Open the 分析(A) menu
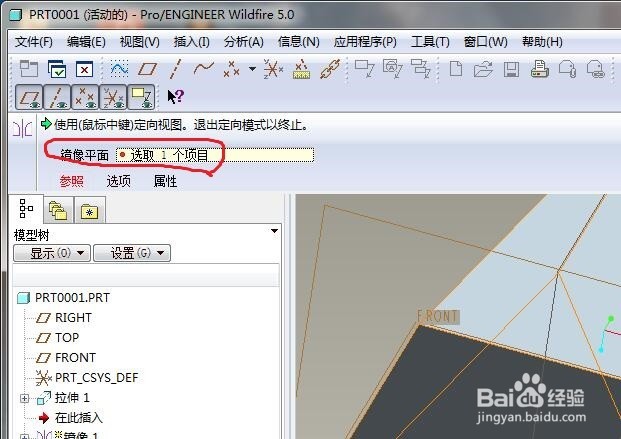This screenshot has width=621, height=439. [x=244, y=42]
